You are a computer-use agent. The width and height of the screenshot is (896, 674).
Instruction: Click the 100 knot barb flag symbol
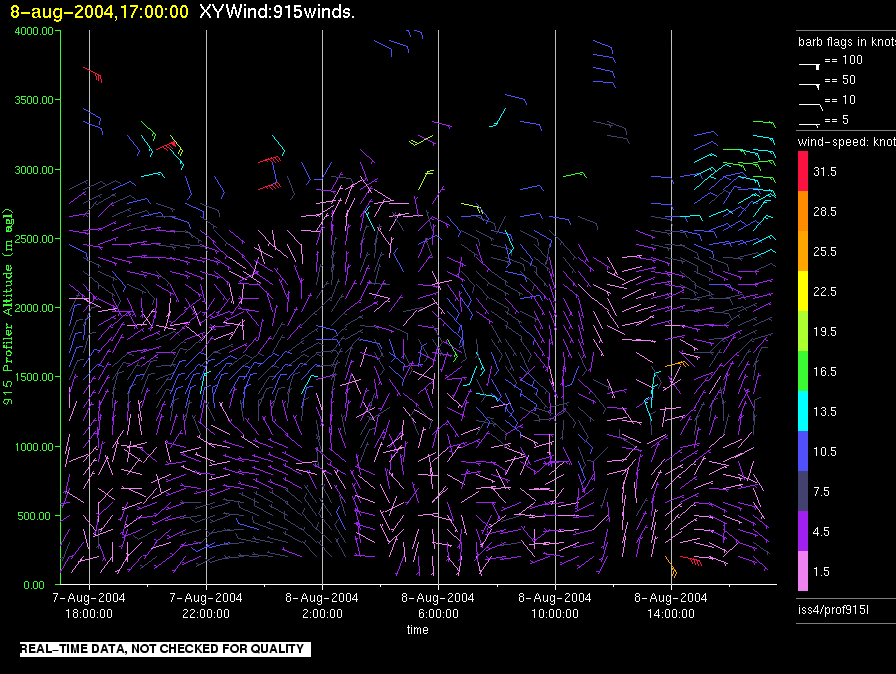coord(810,66)
